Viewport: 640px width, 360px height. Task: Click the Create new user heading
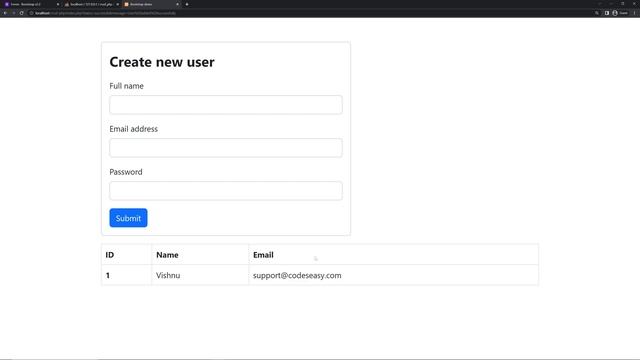pos(162,62)
